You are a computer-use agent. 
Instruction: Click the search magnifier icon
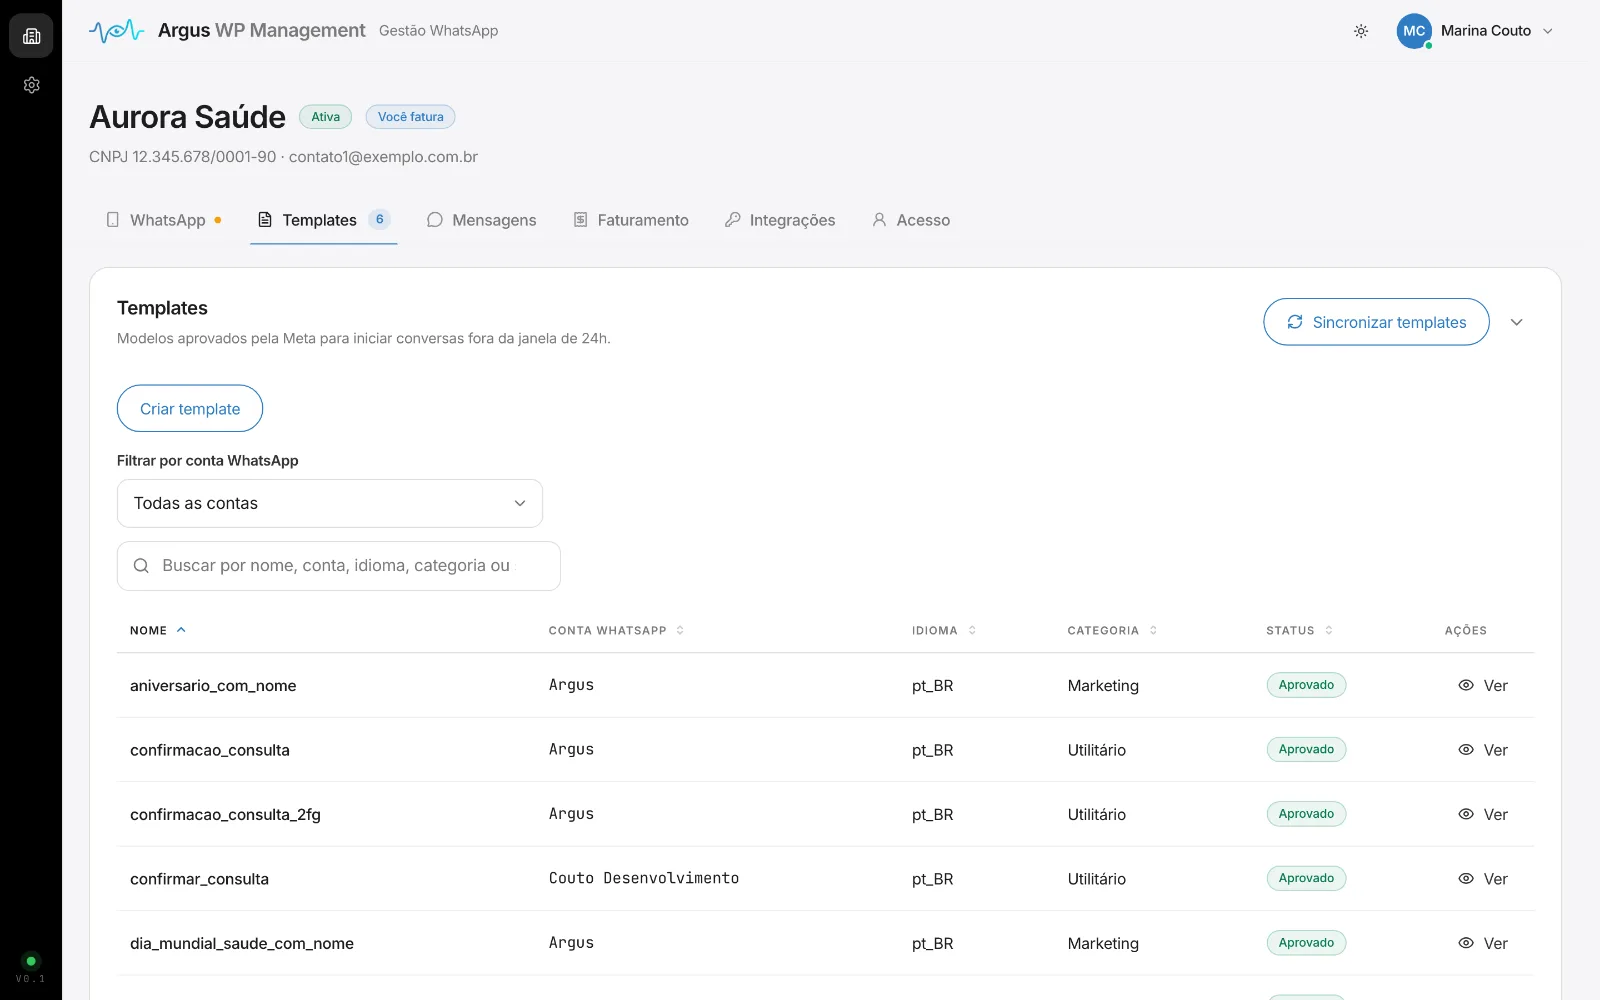pyautogui.click(x=141, y=566)
